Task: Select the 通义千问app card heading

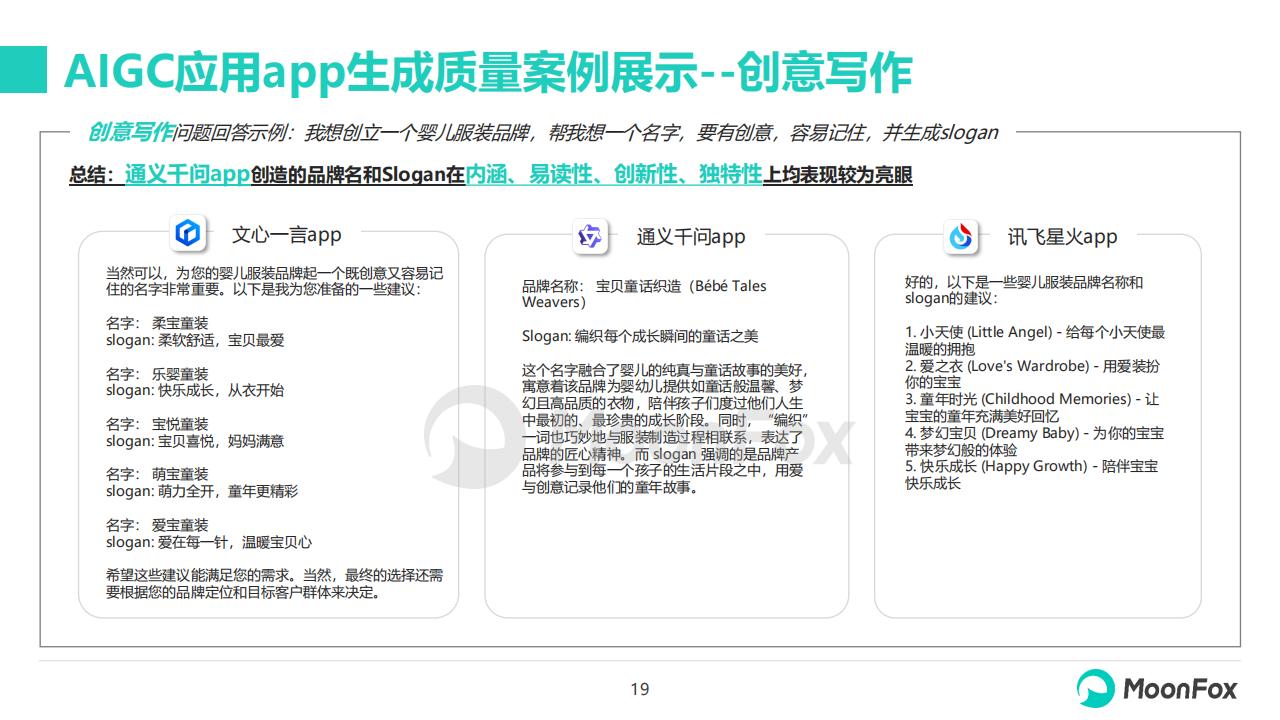Action: click(x=691, y=237)
